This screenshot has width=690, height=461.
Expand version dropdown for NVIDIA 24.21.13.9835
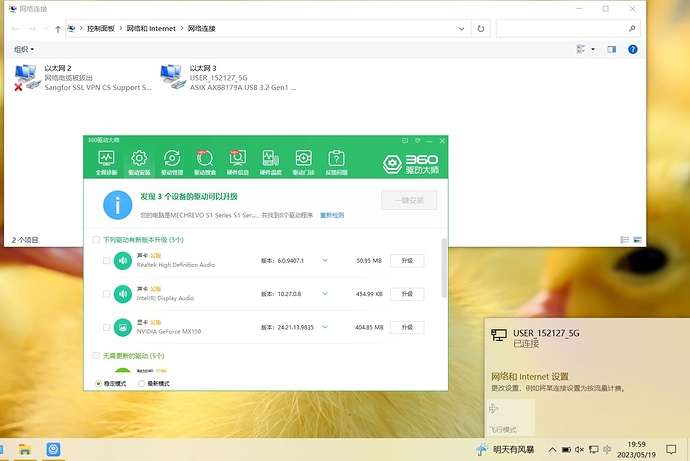[x=325, y=327]
